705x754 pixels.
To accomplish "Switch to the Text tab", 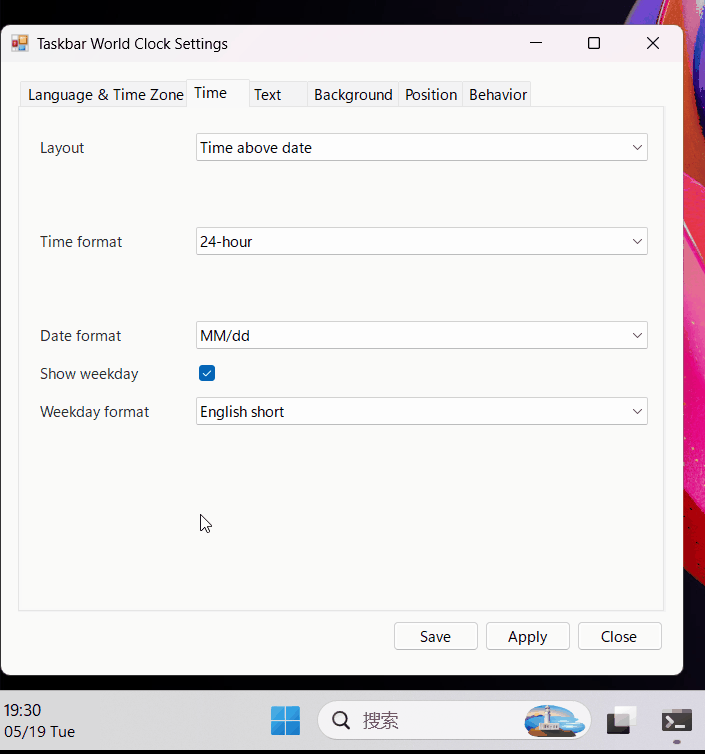I will (x=278, y=94).
